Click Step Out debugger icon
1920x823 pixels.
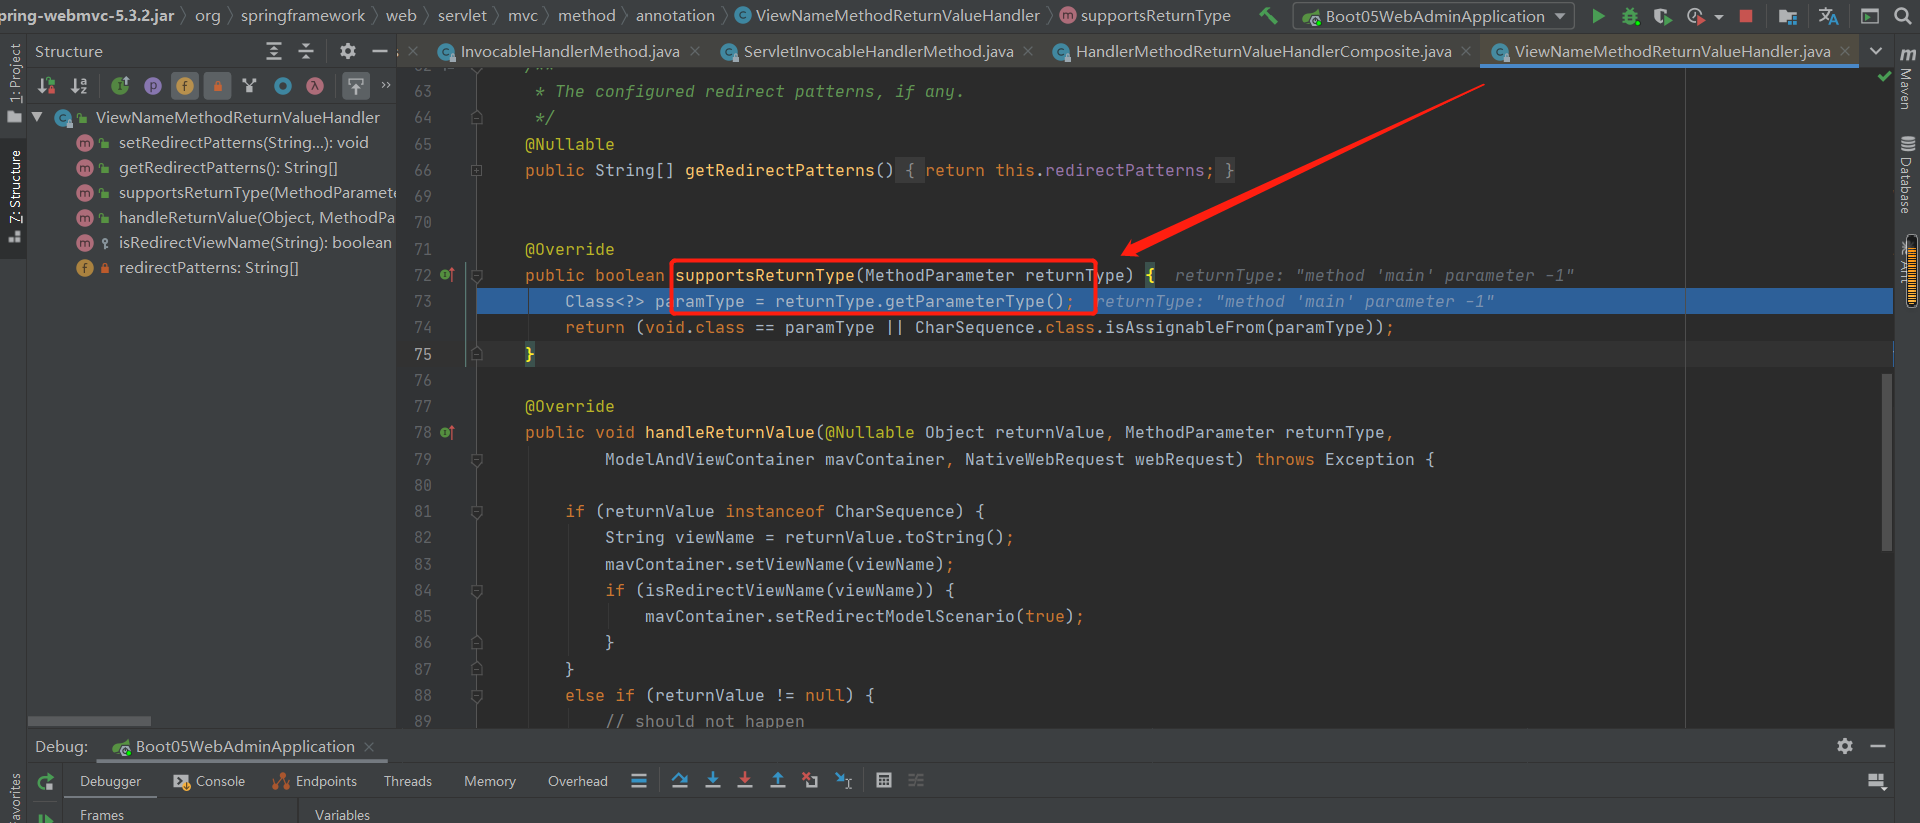(778, 780)
